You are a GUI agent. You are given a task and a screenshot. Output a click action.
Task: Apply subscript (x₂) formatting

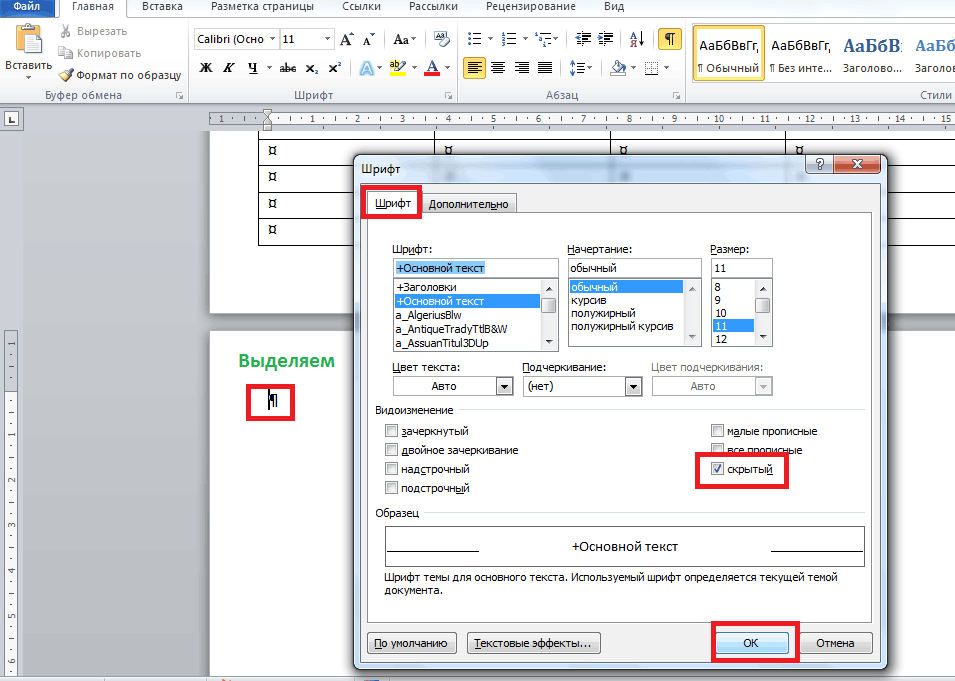(311, 68)
